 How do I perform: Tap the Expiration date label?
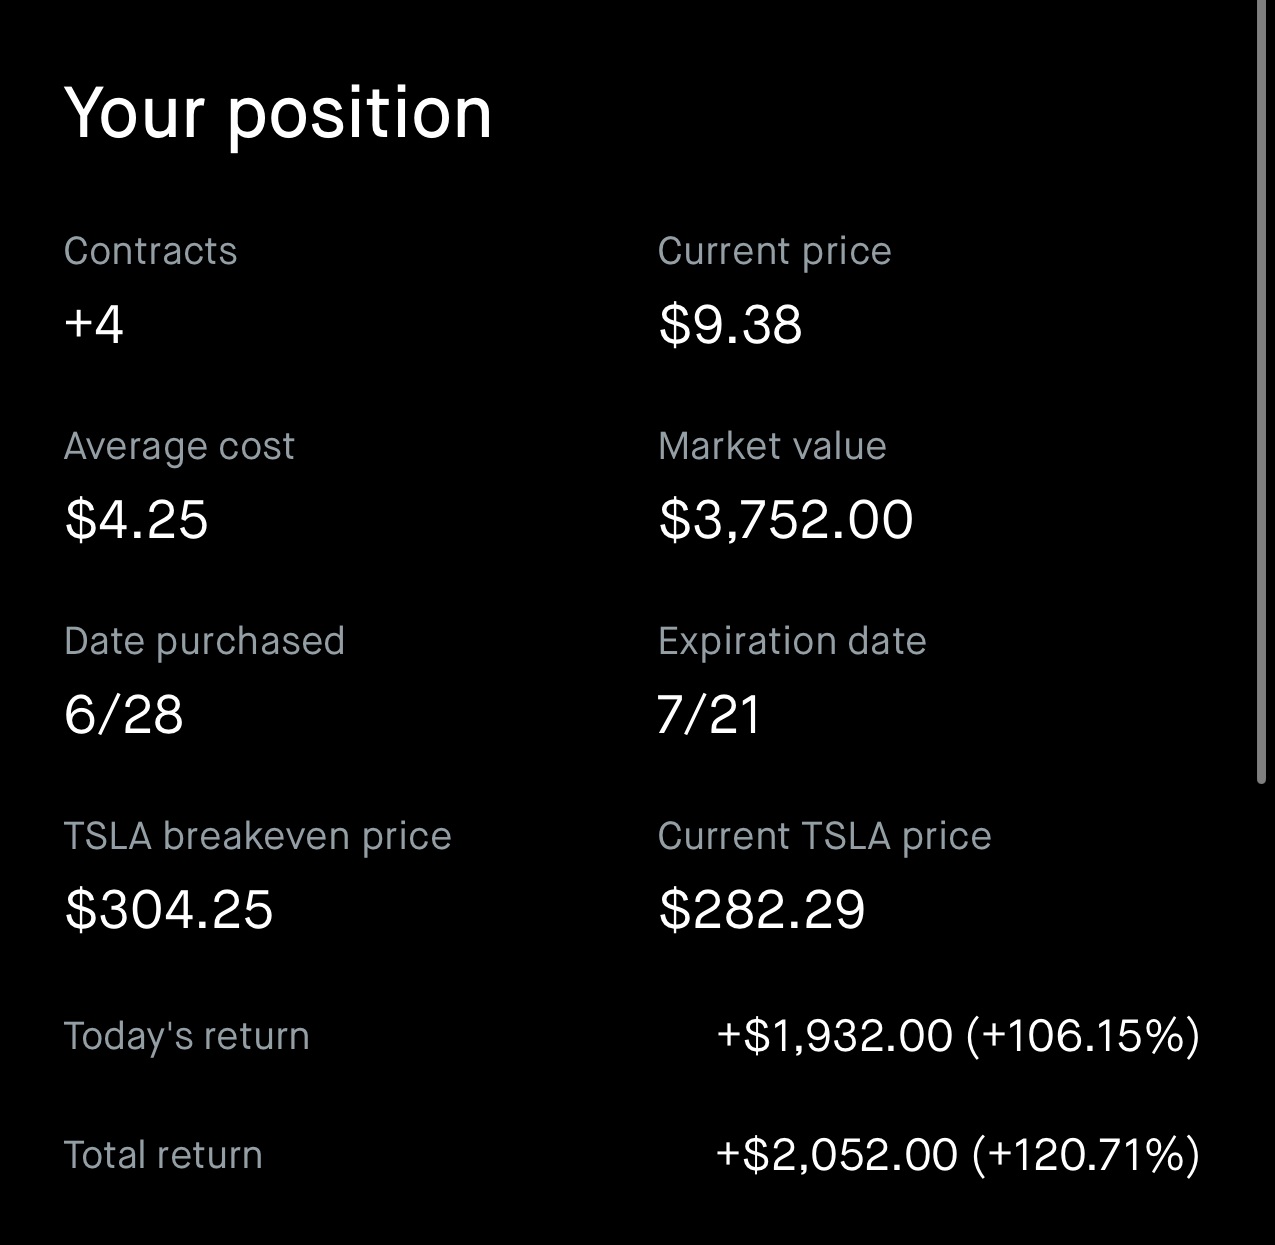792,641
